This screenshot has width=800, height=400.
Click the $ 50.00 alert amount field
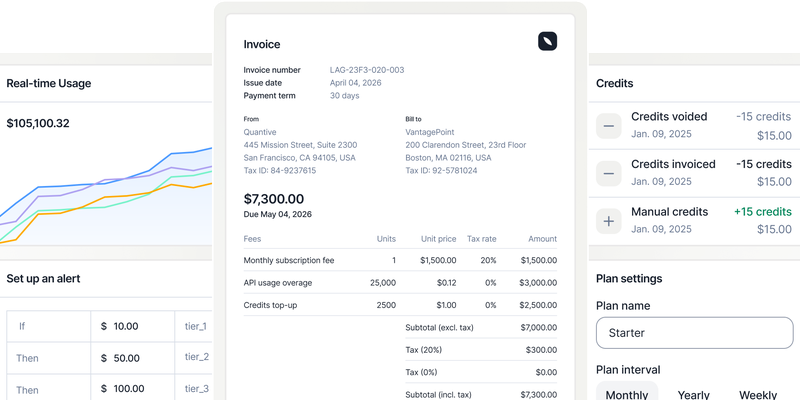click(x=133, y=358)
